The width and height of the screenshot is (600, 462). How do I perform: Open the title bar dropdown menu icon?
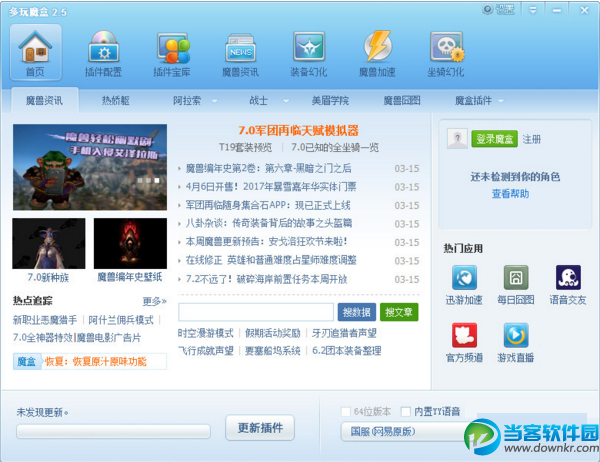point(533,10)
